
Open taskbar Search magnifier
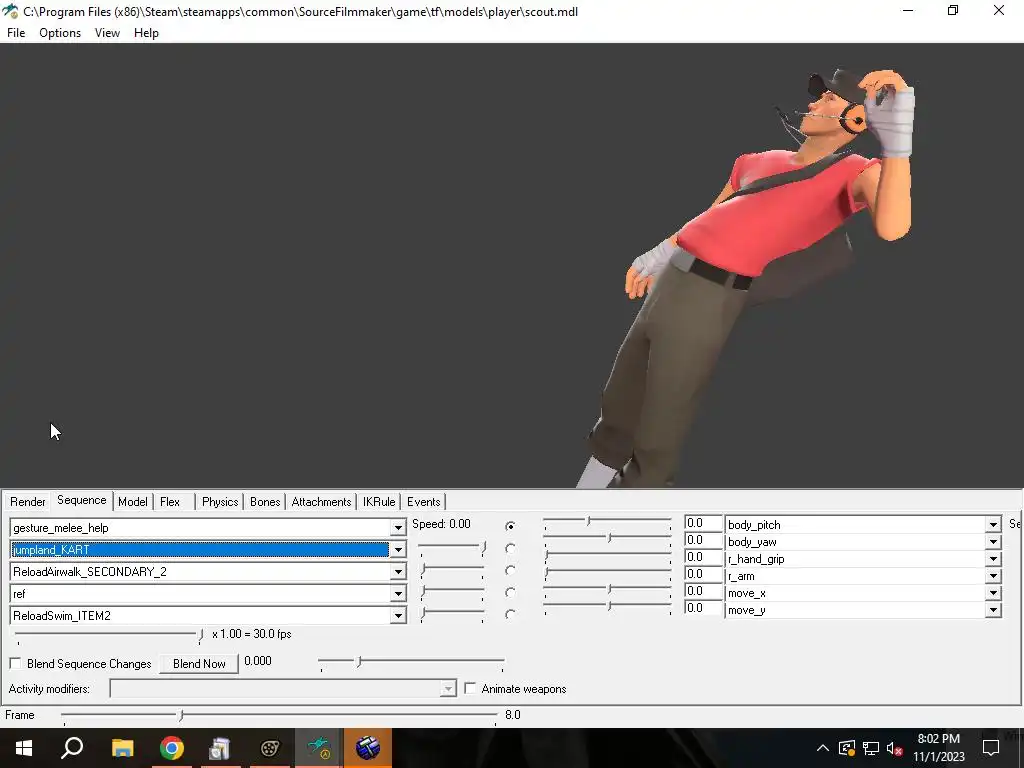coord(72,748)
